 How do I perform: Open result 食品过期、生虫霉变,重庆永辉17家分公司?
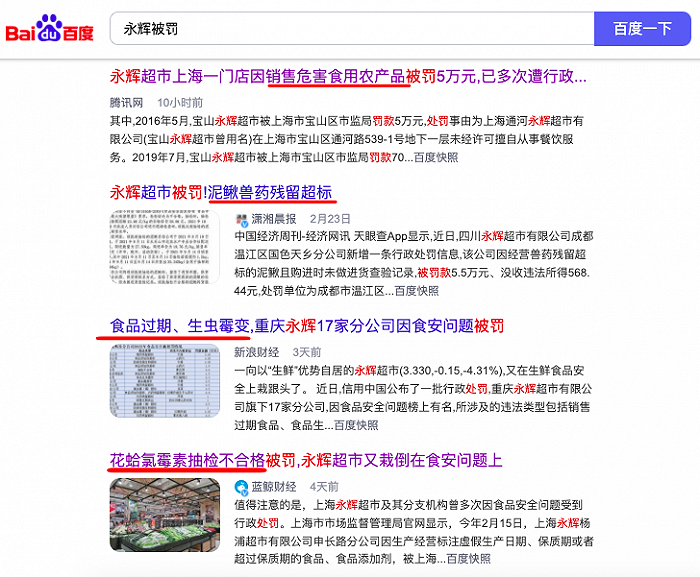tap(307, 326)
